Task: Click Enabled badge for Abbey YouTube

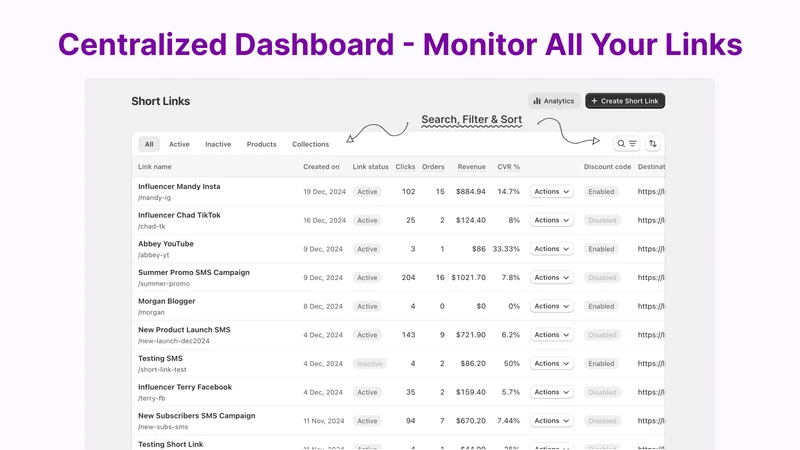Action: click(x=601, y=249)
